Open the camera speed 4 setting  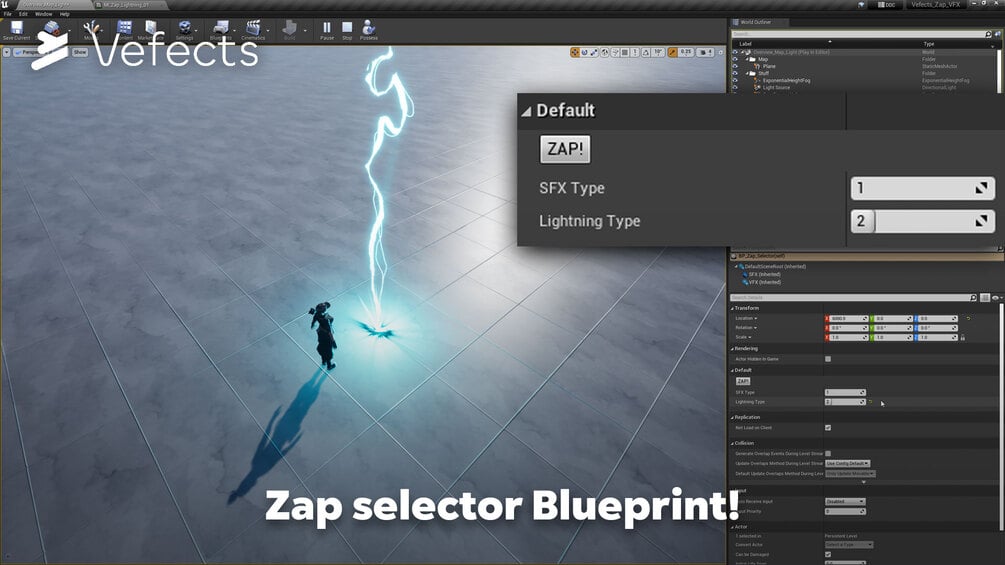pyautogui.click(x=706, y=53)
